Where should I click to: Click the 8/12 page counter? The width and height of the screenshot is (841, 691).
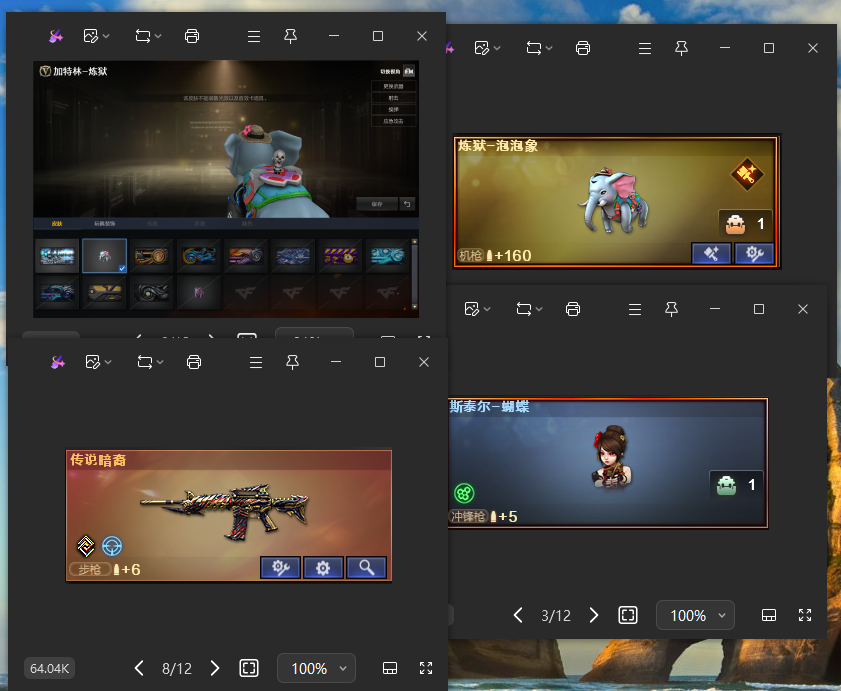pos(176,668)
